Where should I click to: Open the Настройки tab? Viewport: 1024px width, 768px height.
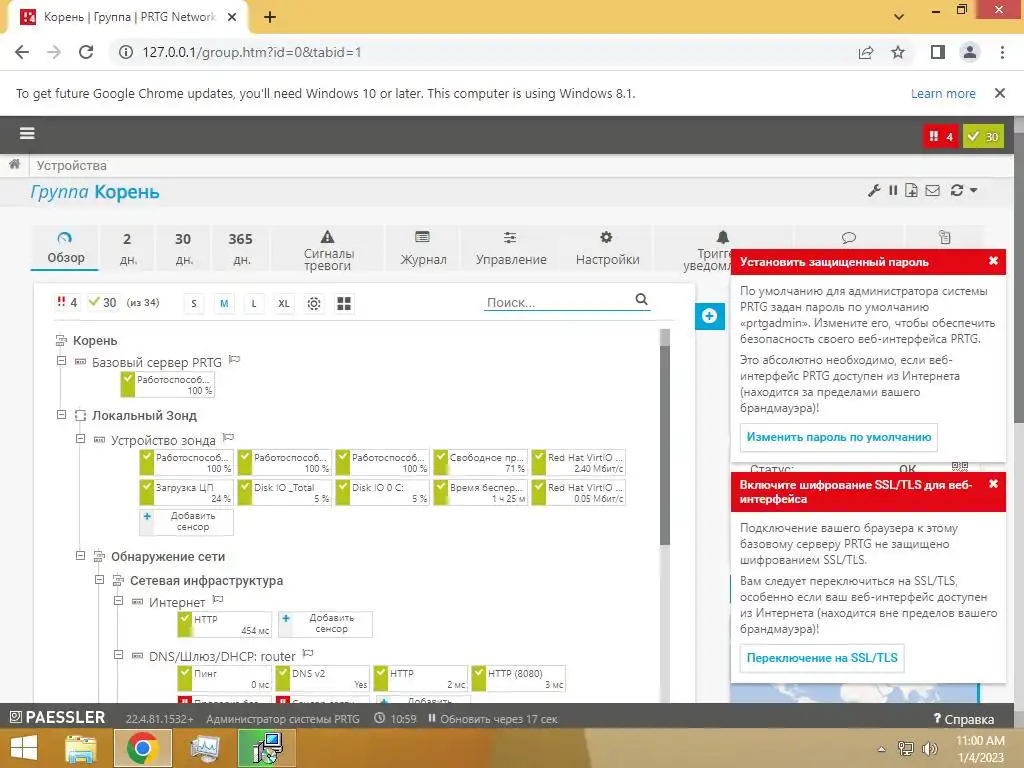[607, 248]
